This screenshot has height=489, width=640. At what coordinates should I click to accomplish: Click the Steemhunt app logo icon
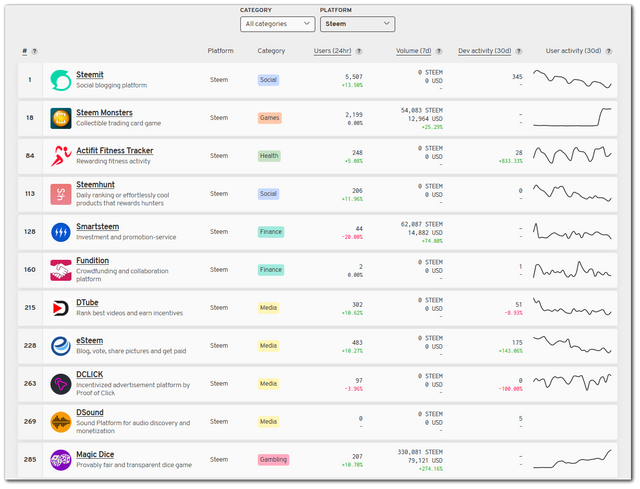click(61, 194)
